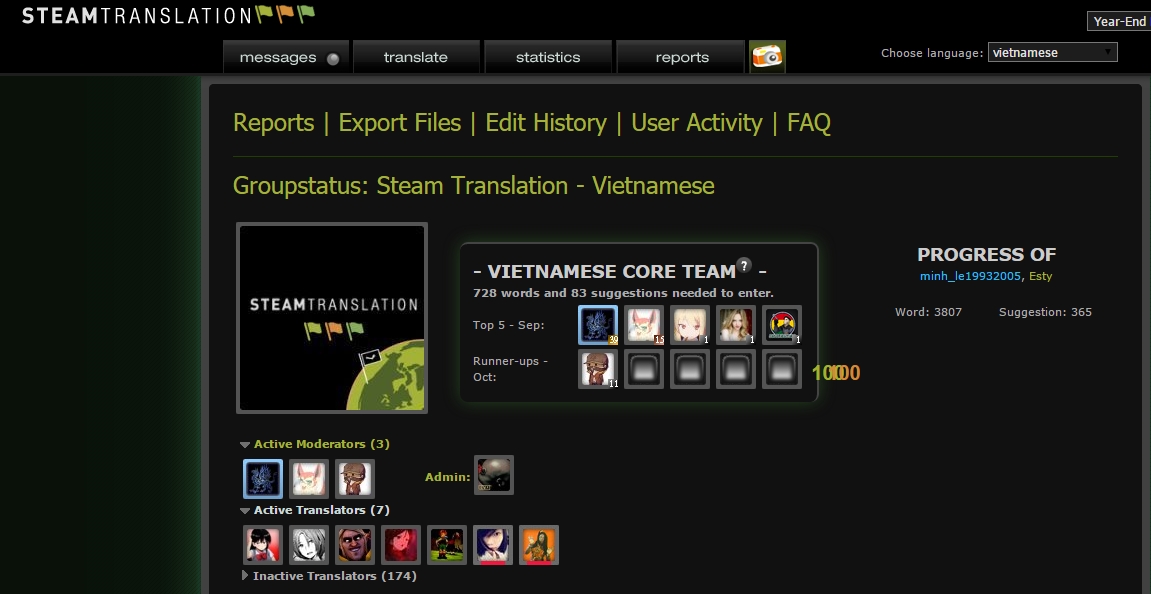Viewport: 1151px width, 594px height.
Task: Click the Esty name link
Action: (1041, 276)
